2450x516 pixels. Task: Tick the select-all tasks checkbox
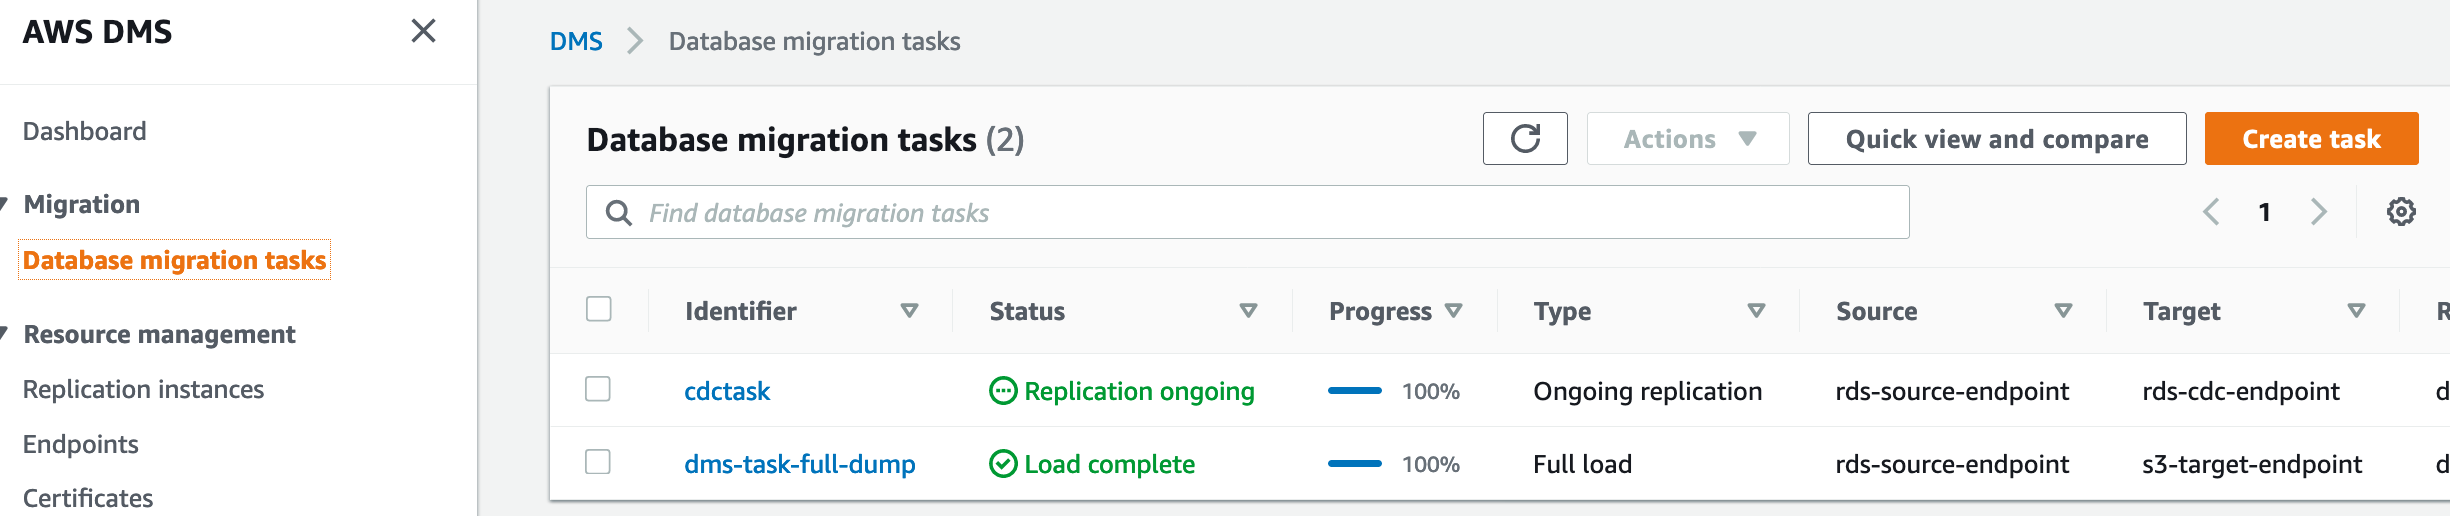pyautogui.click(x=599, y=309)
